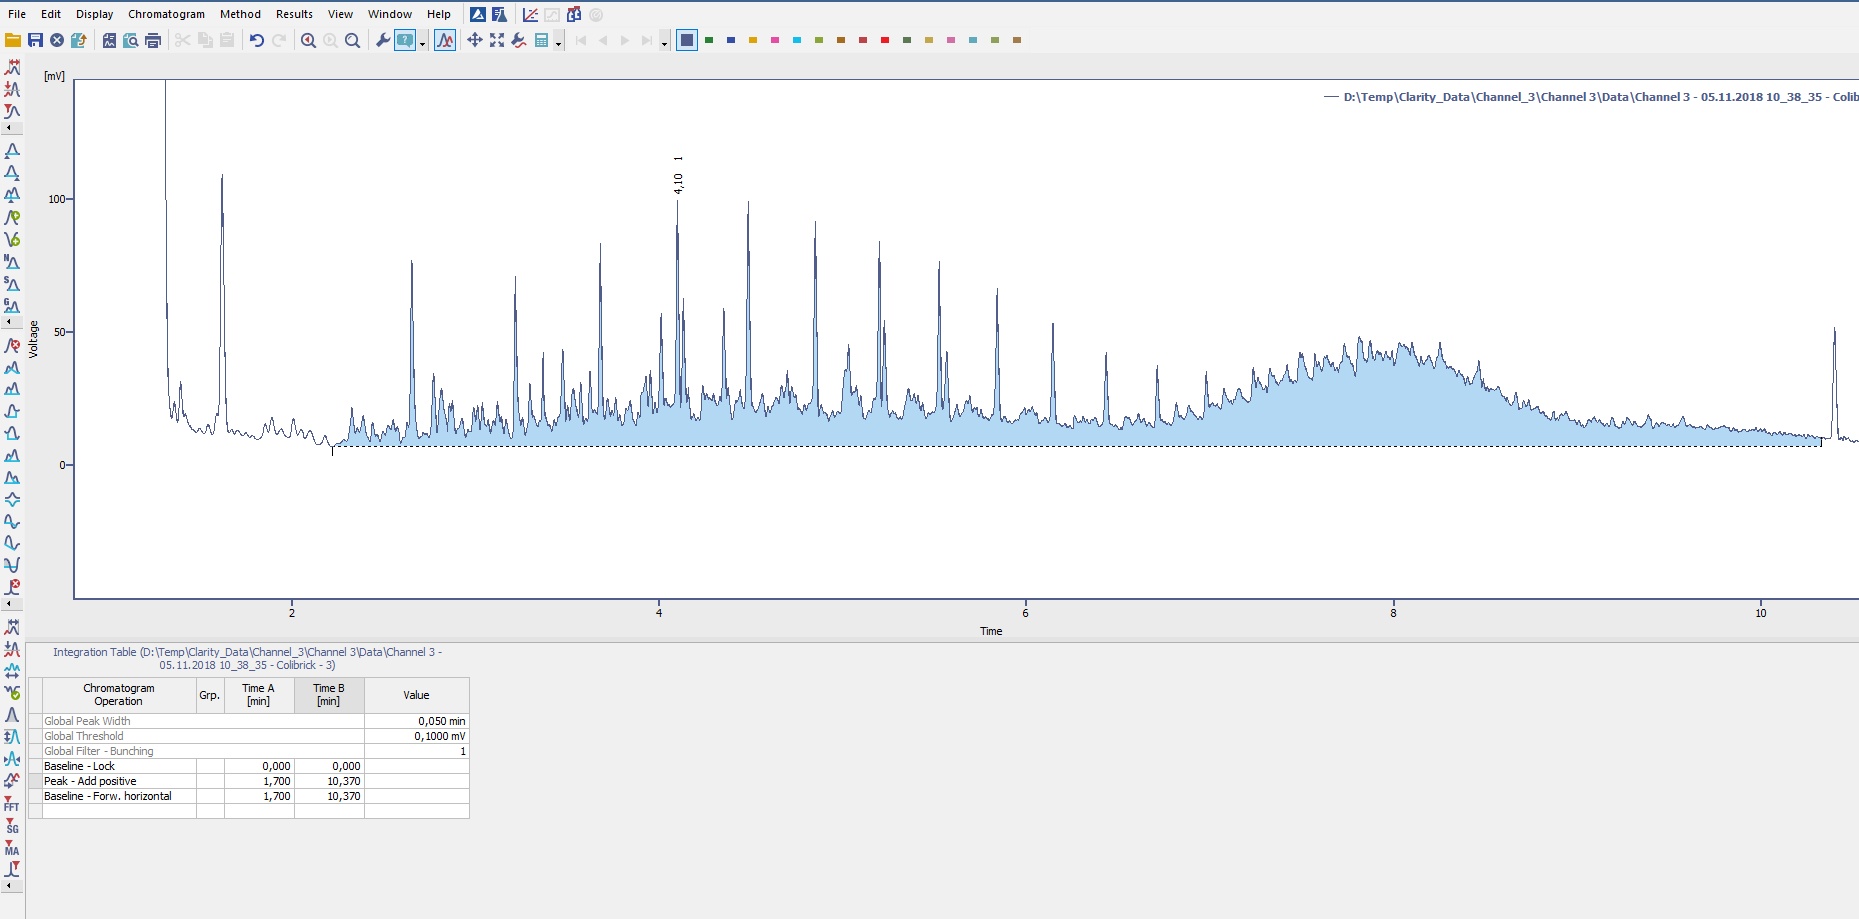
Task: Click the chromatogram file path legend
Action: [1600, 97]
